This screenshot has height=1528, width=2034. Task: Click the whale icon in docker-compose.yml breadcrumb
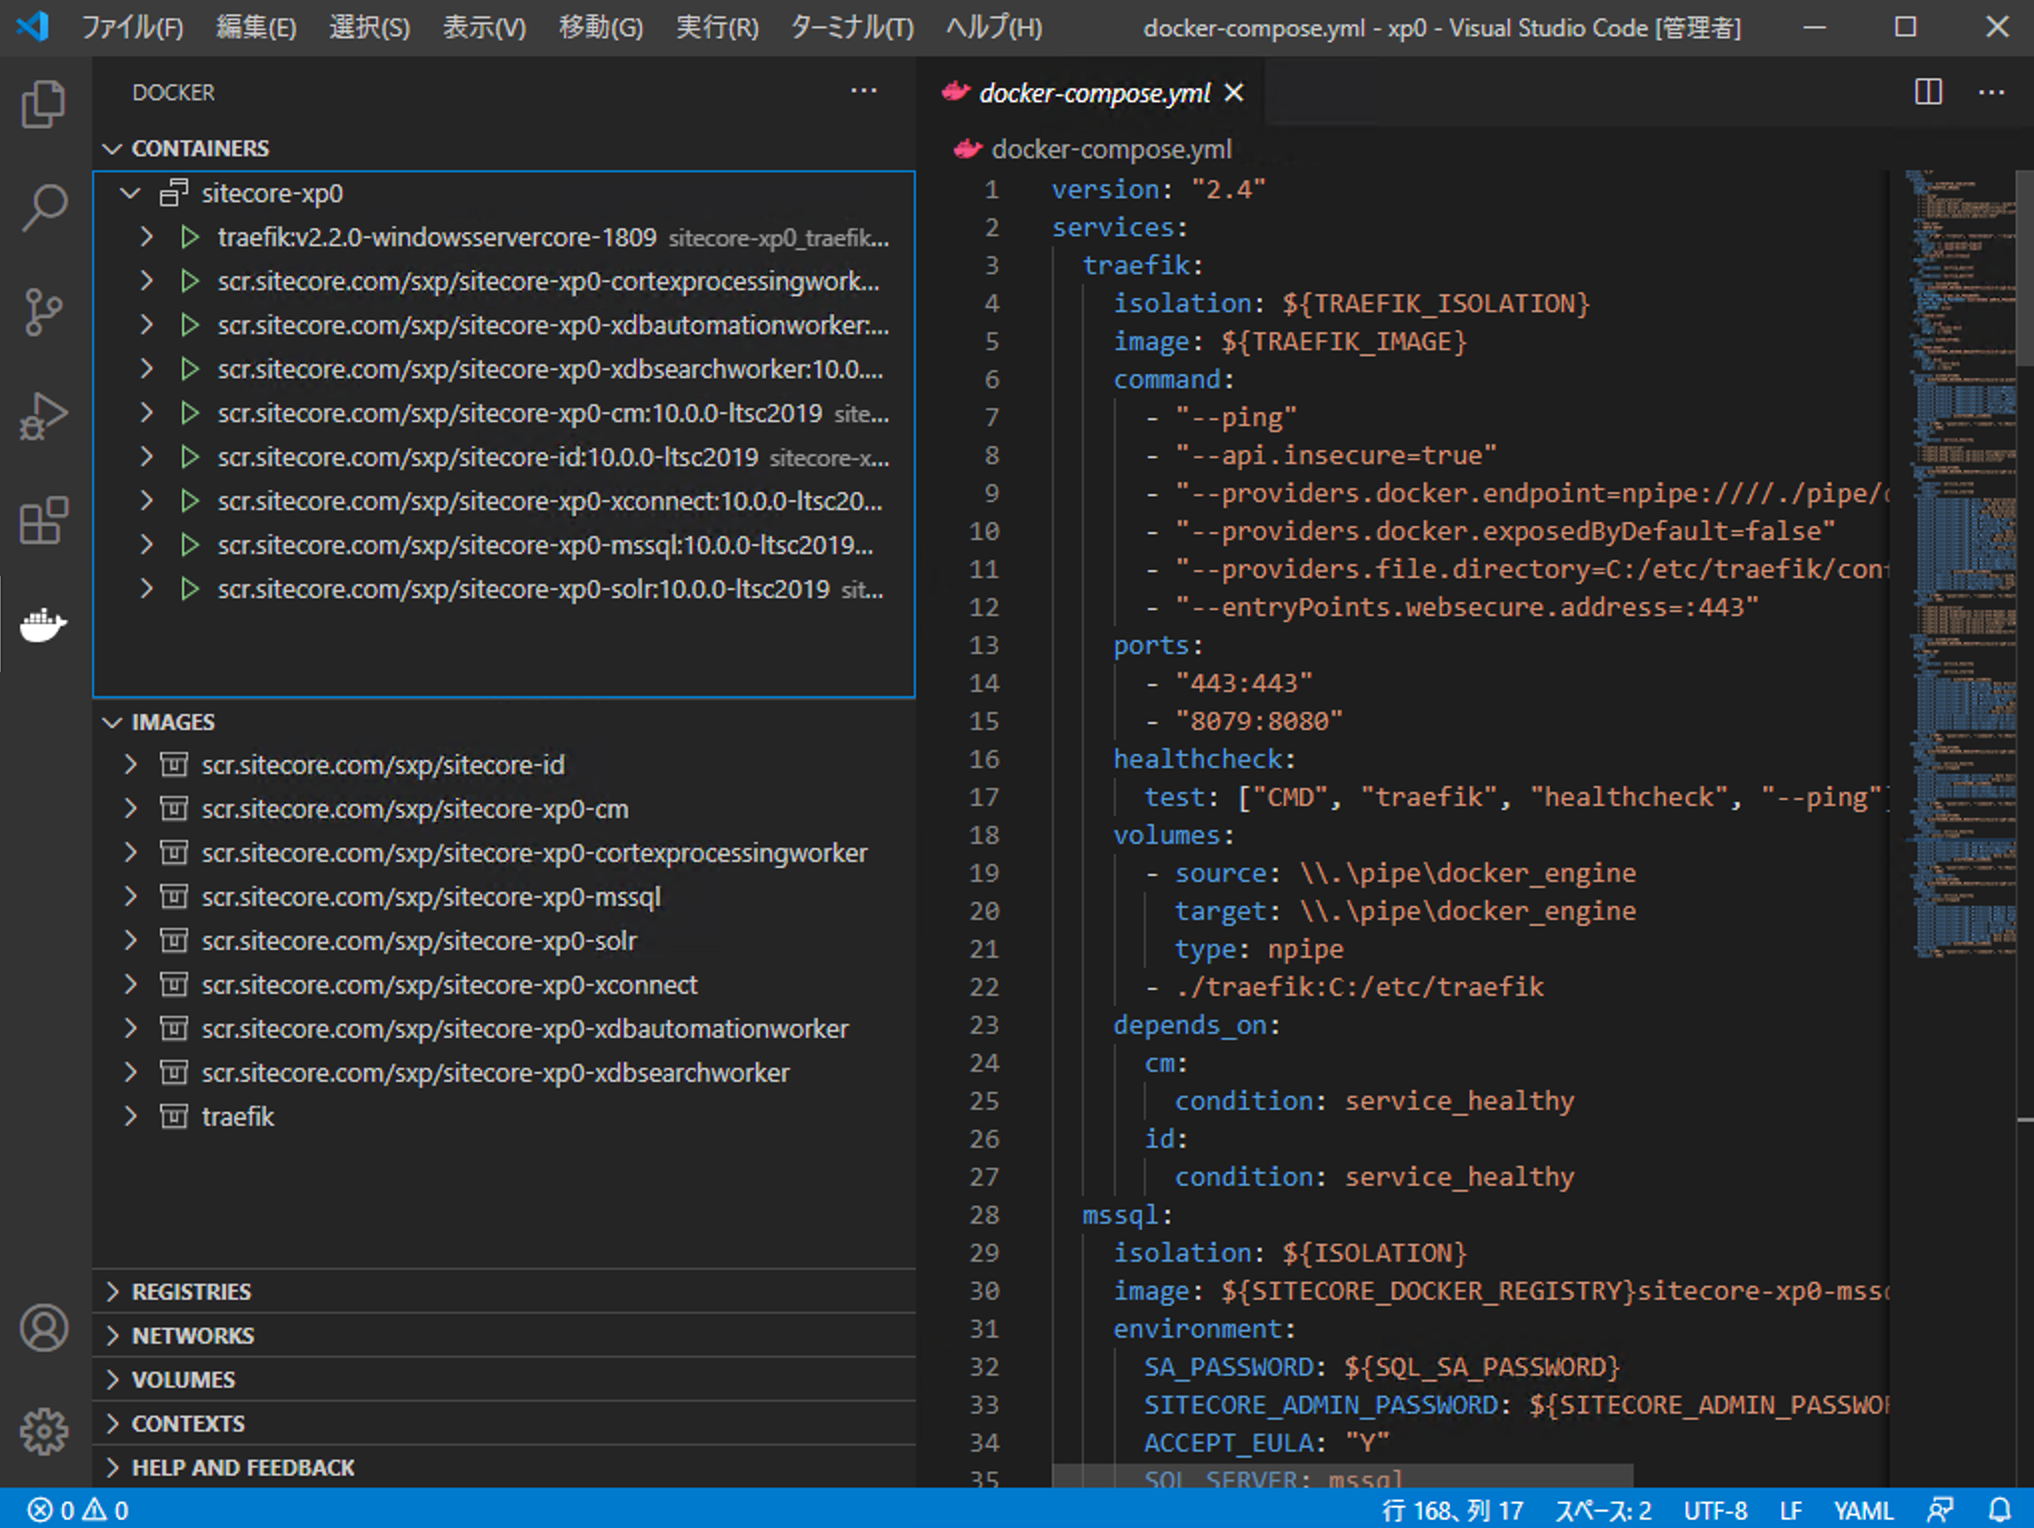[967, 149]
